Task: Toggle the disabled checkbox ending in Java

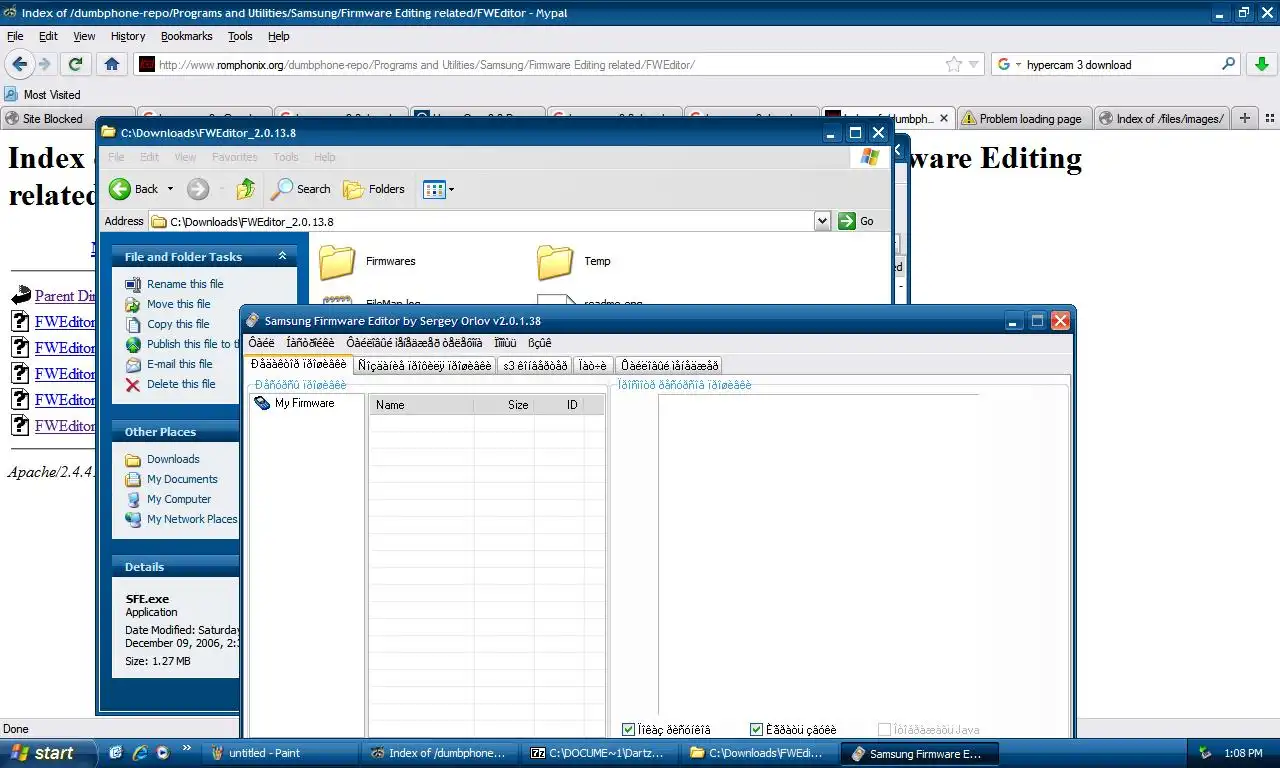Action: [x=884, y=730]
